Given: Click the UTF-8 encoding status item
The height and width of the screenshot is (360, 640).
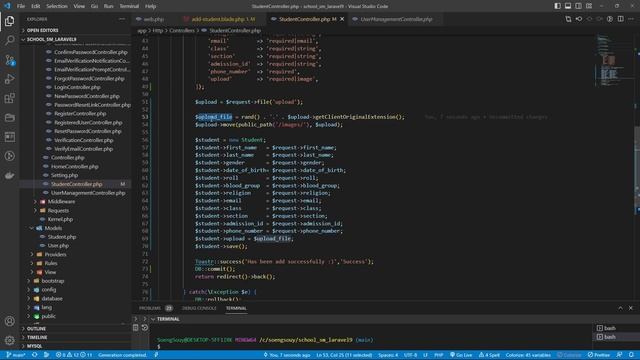Looking at the screenshot, I should click(410, 355).
